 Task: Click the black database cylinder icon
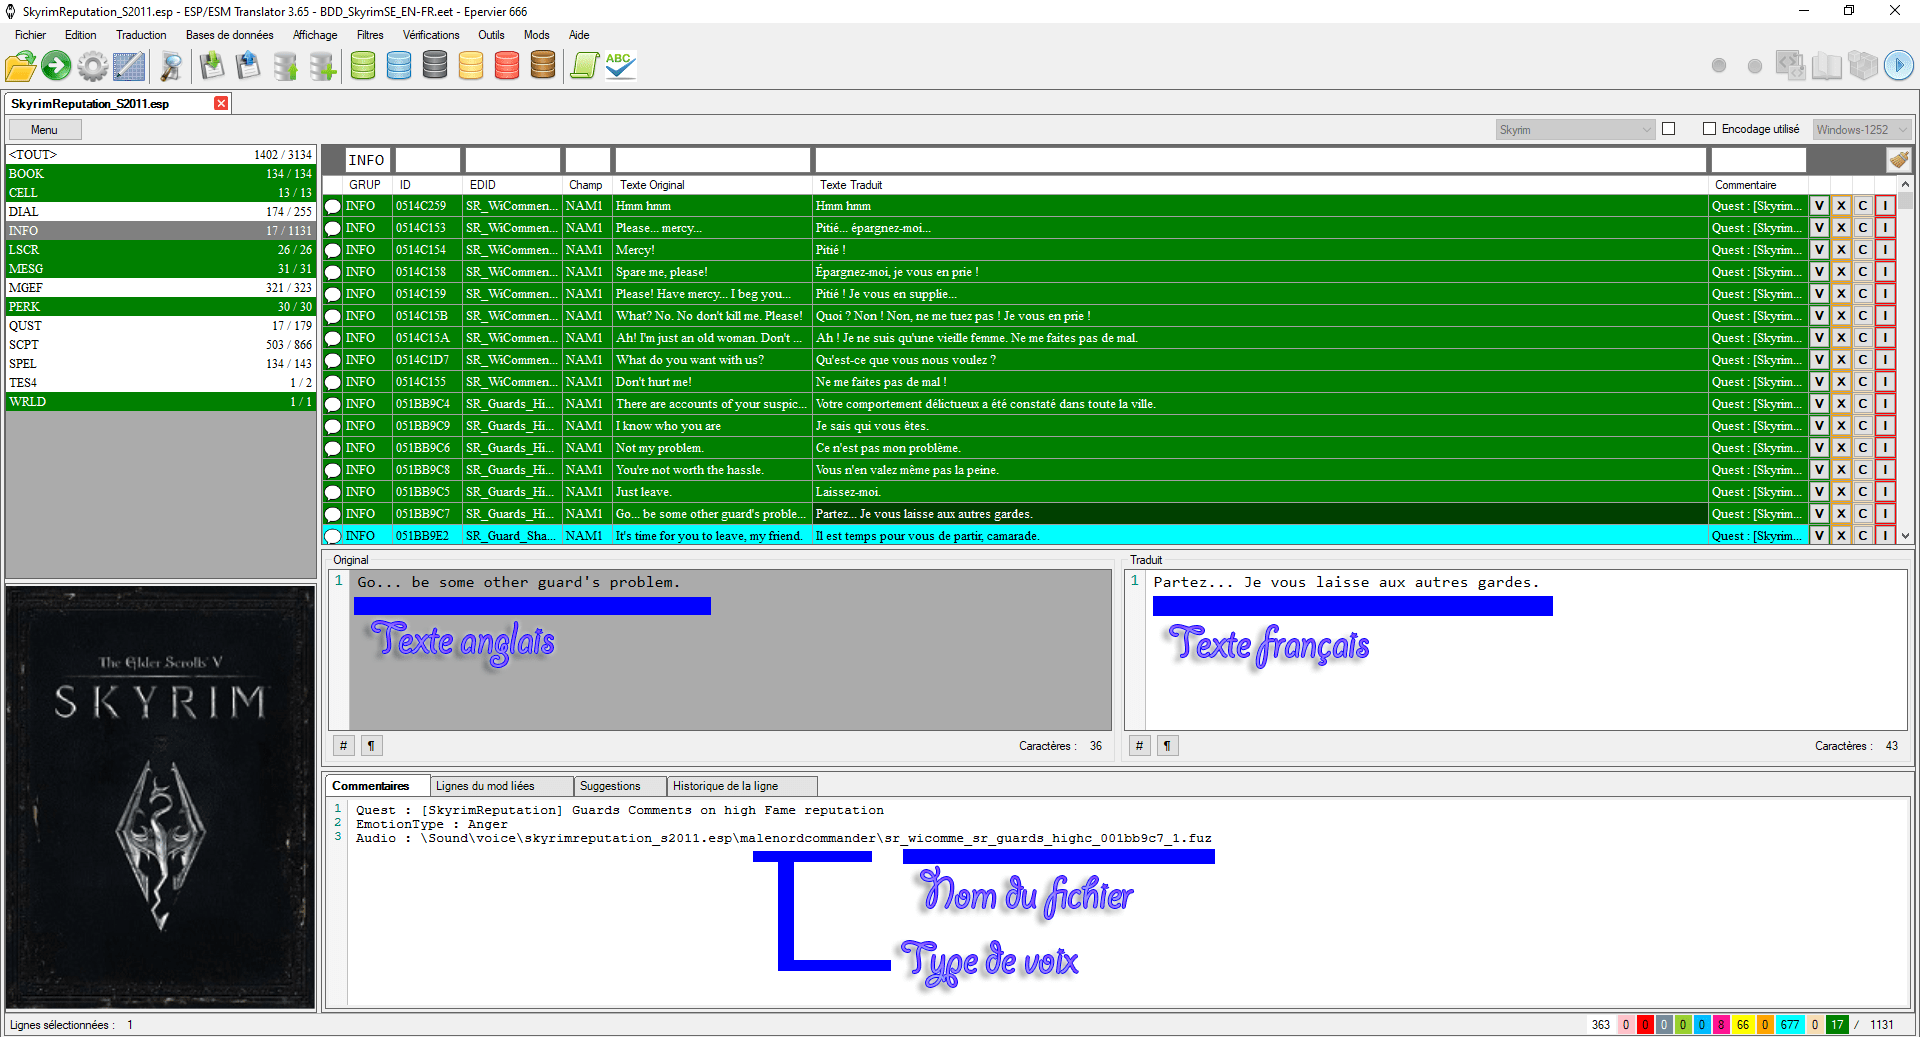click(x=435, y=66)
